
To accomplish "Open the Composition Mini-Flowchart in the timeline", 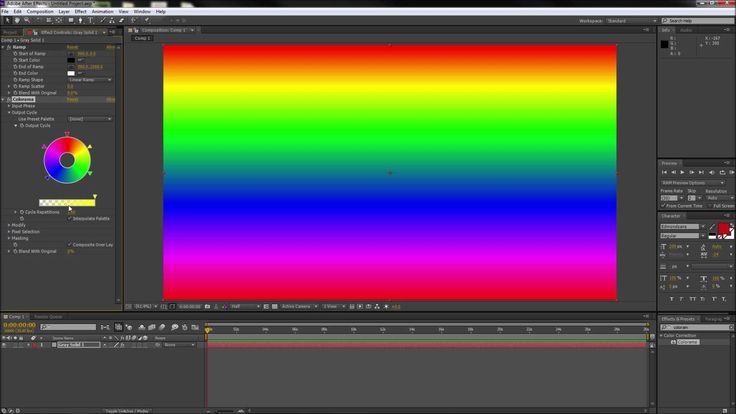I will (x=105, y=327).
